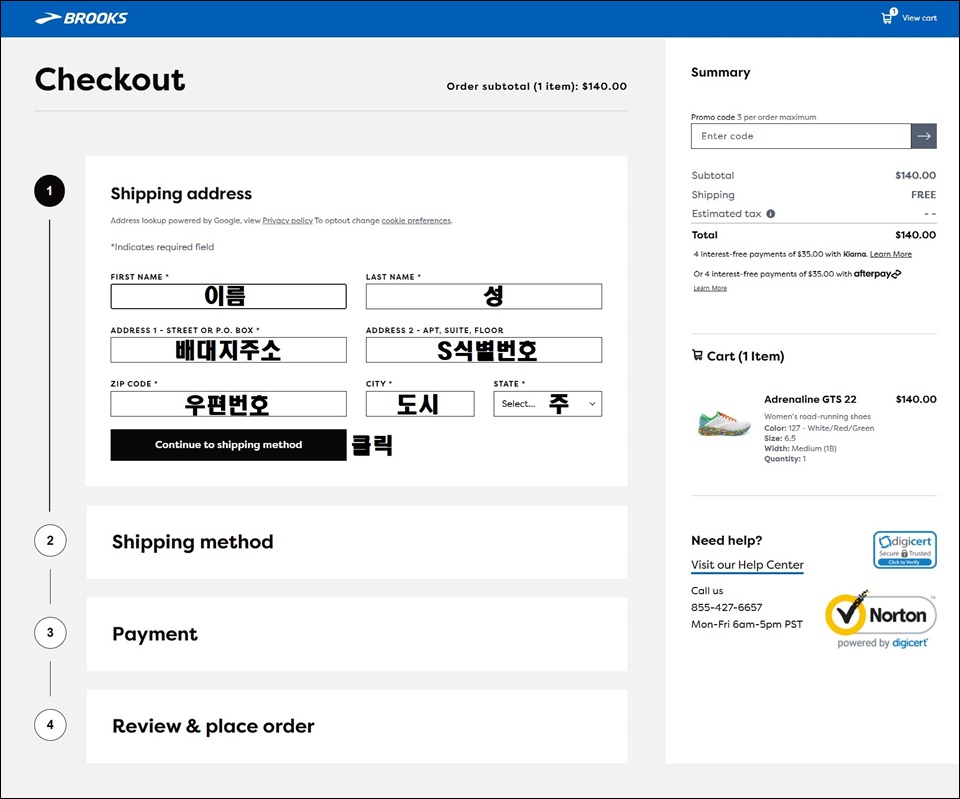Focus the Address 1 street field
This screenshot has height=799, width=960.
pyautogui.click(x=228, y=350)
